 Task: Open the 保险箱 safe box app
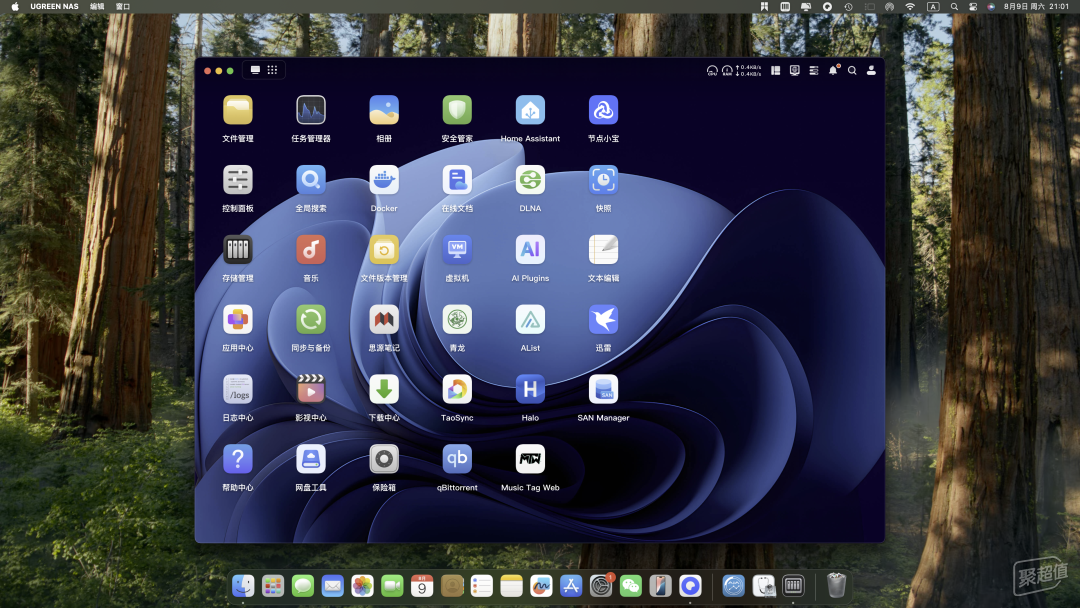pyautogui.click(x=384, y=459)
